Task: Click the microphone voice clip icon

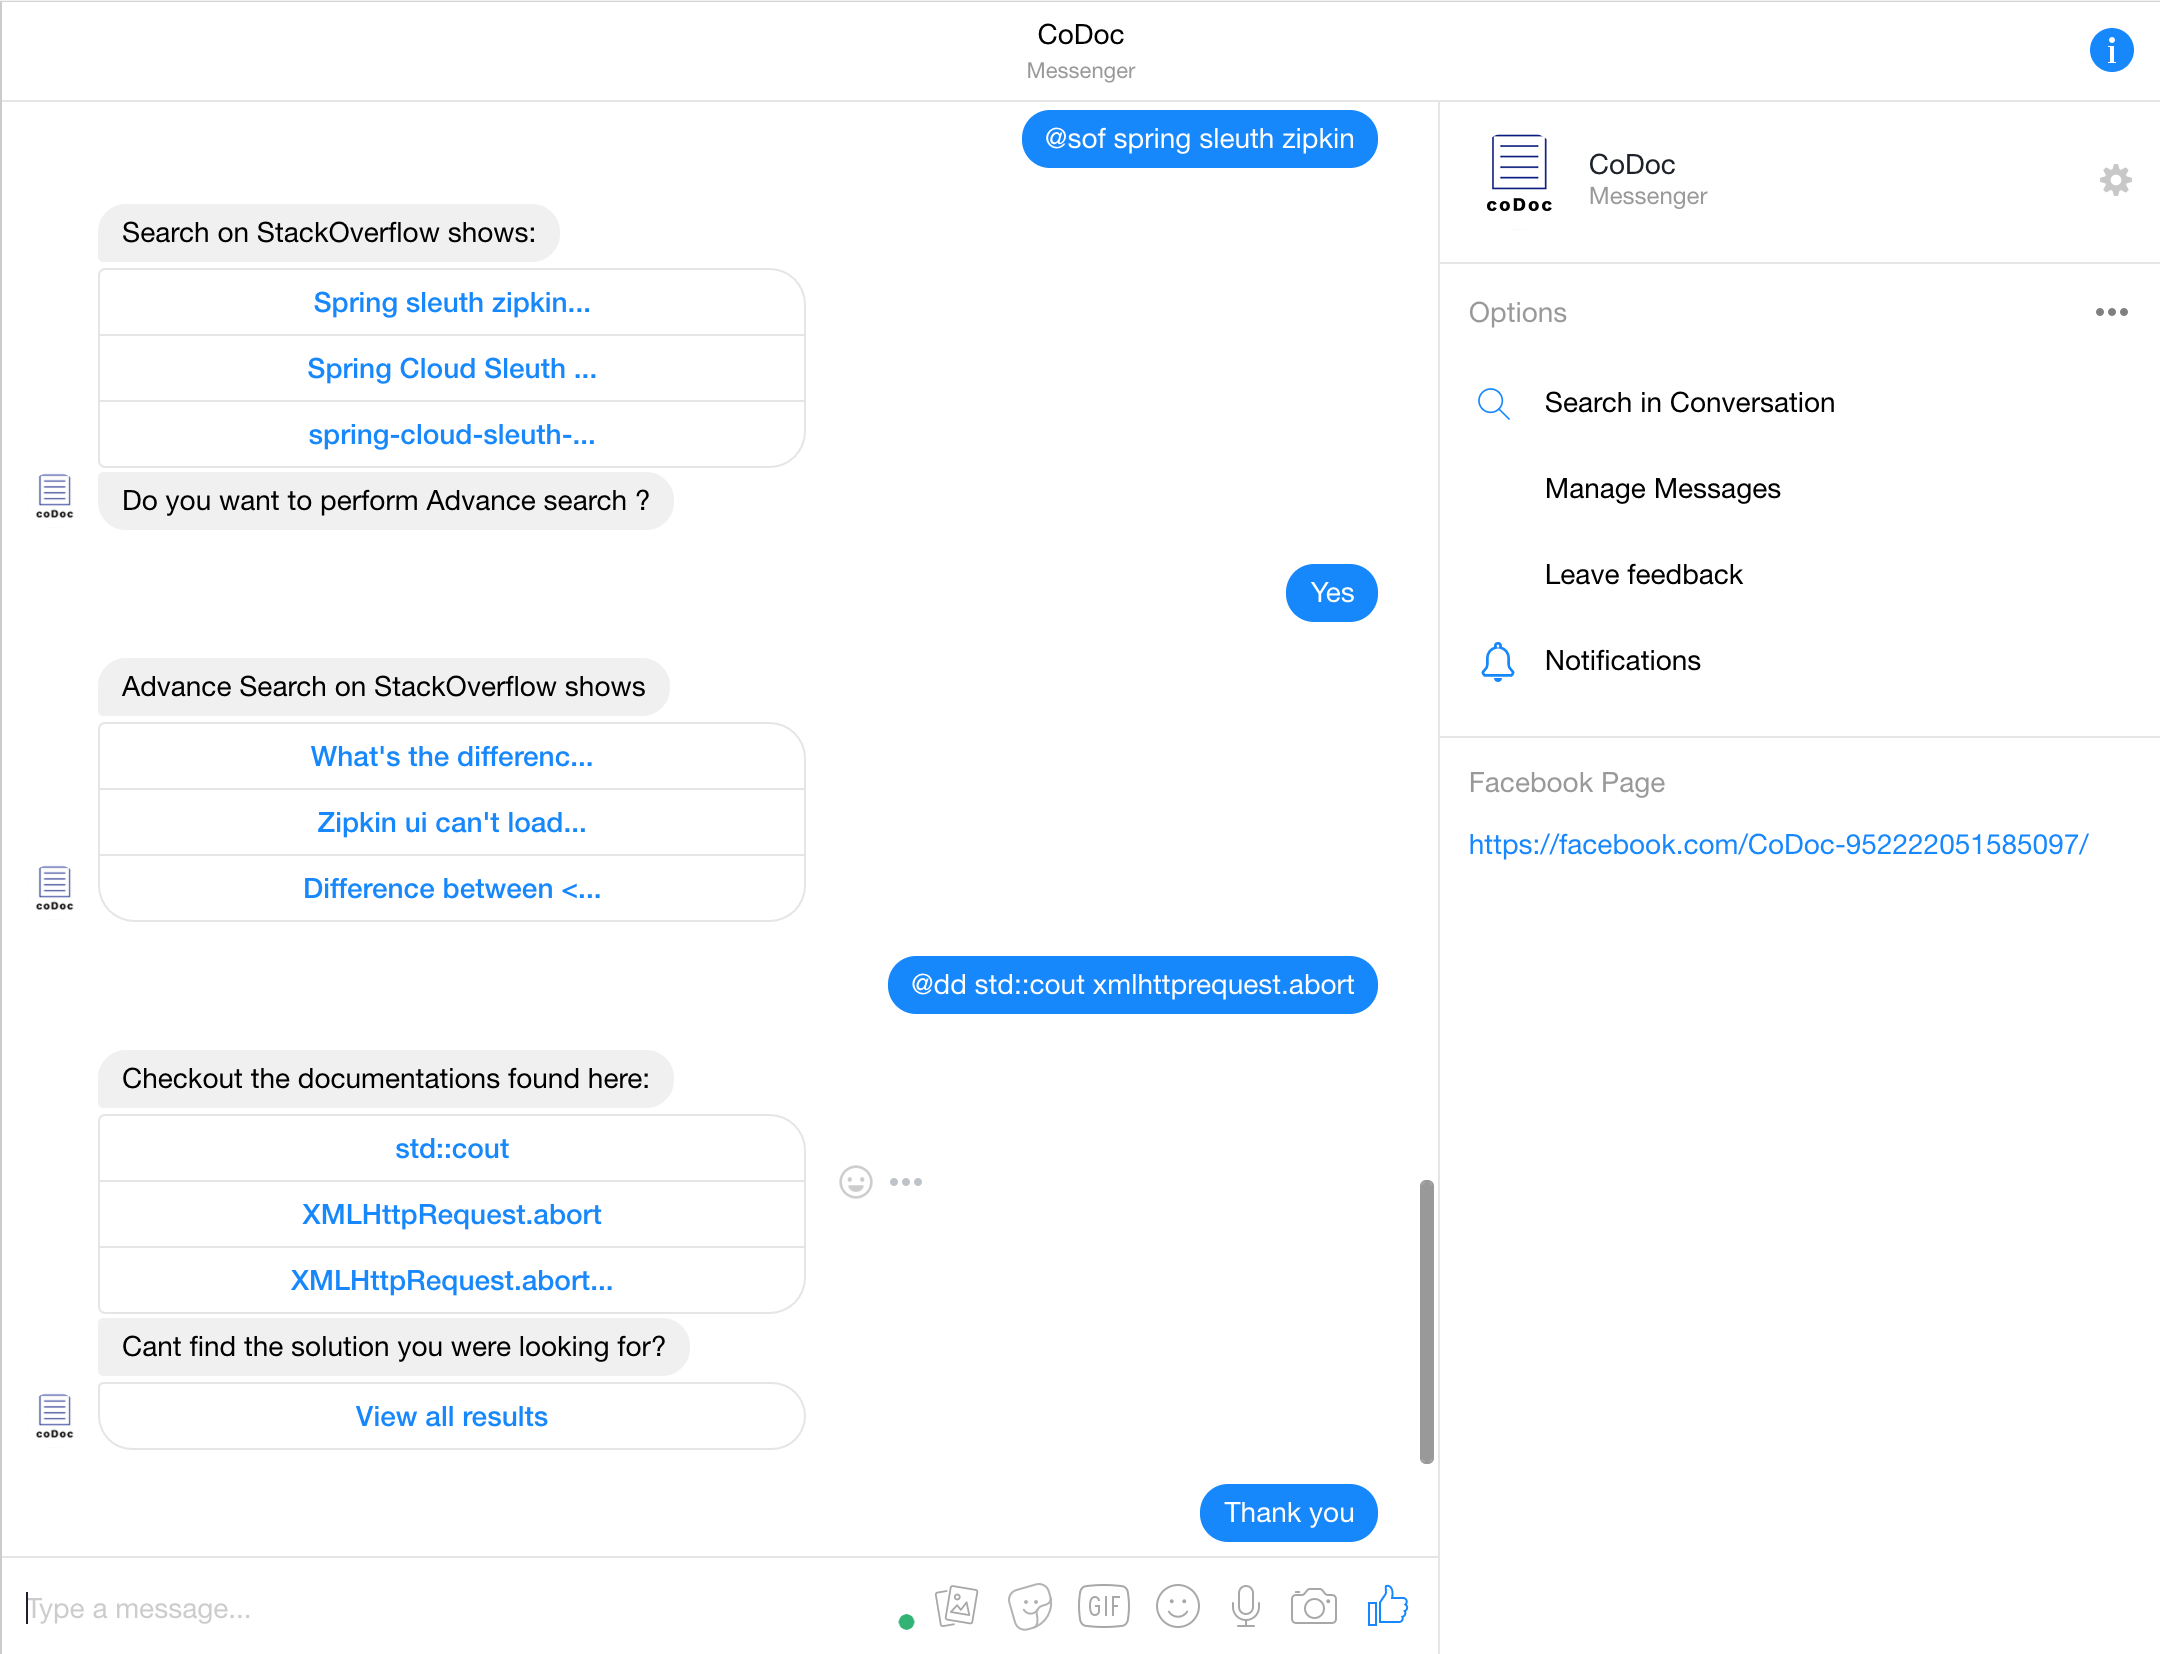Action: point(1246,1607)
